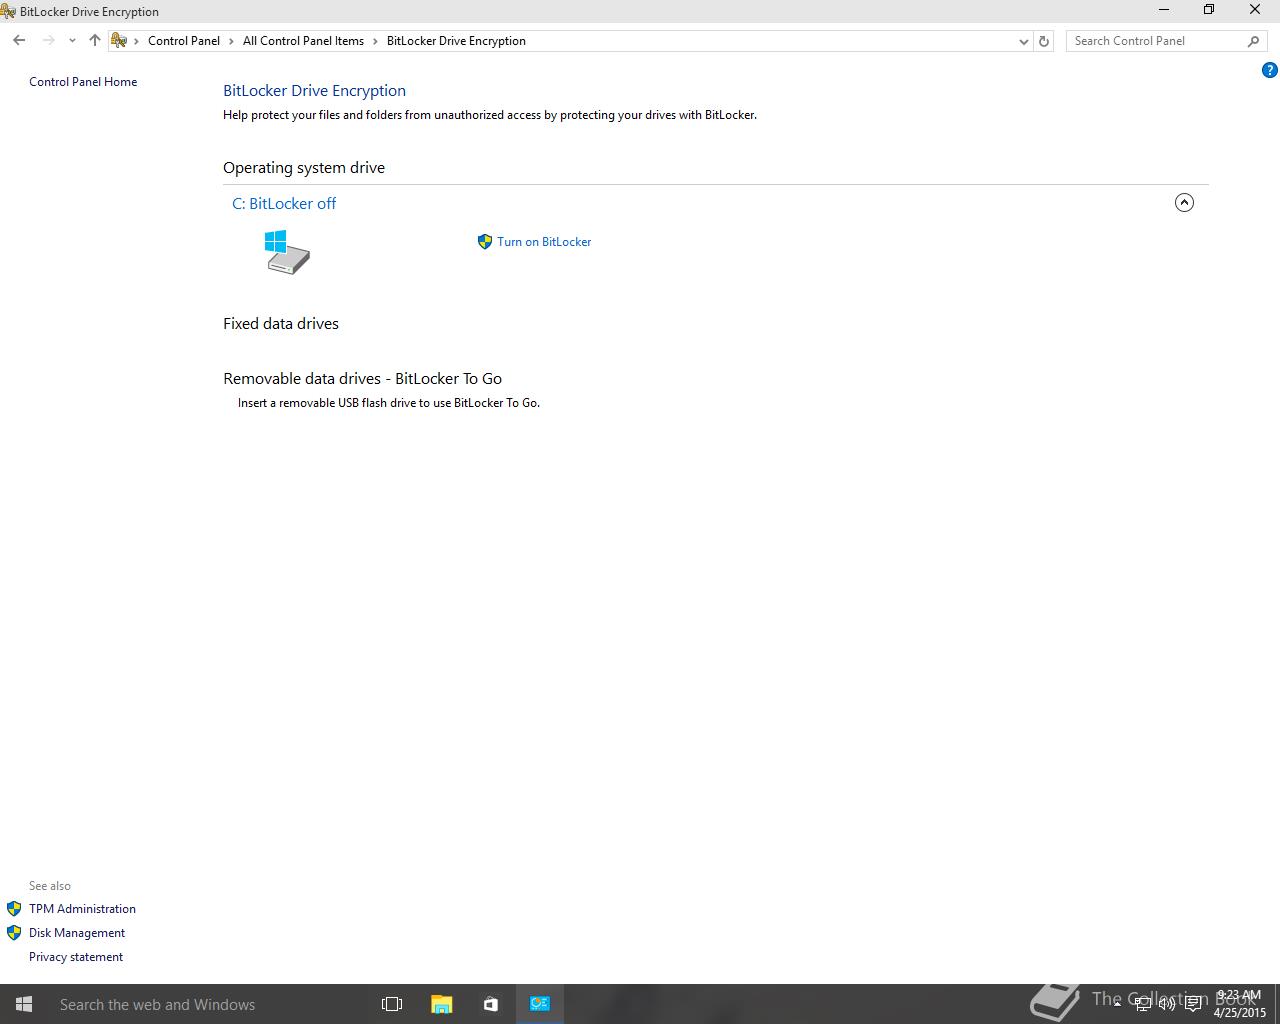Go up one level with Up arrow
Screen dimensions: 1280x1024
coord(95,41)
